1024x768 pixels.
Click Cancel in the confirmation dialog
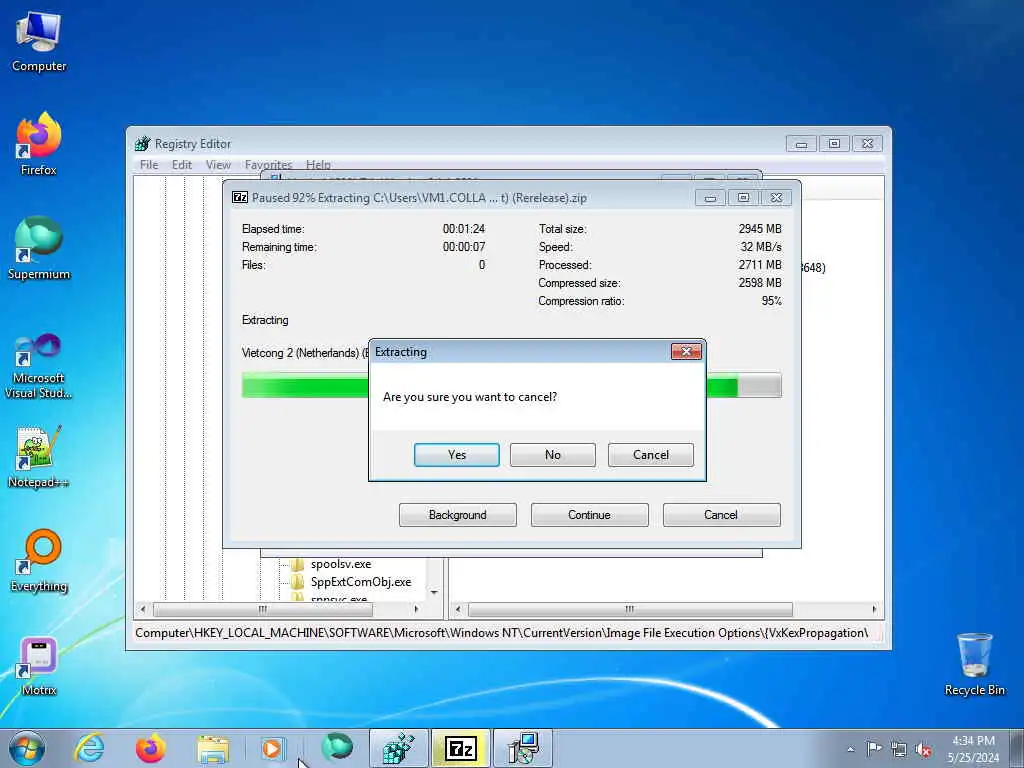tap(650, 455)
